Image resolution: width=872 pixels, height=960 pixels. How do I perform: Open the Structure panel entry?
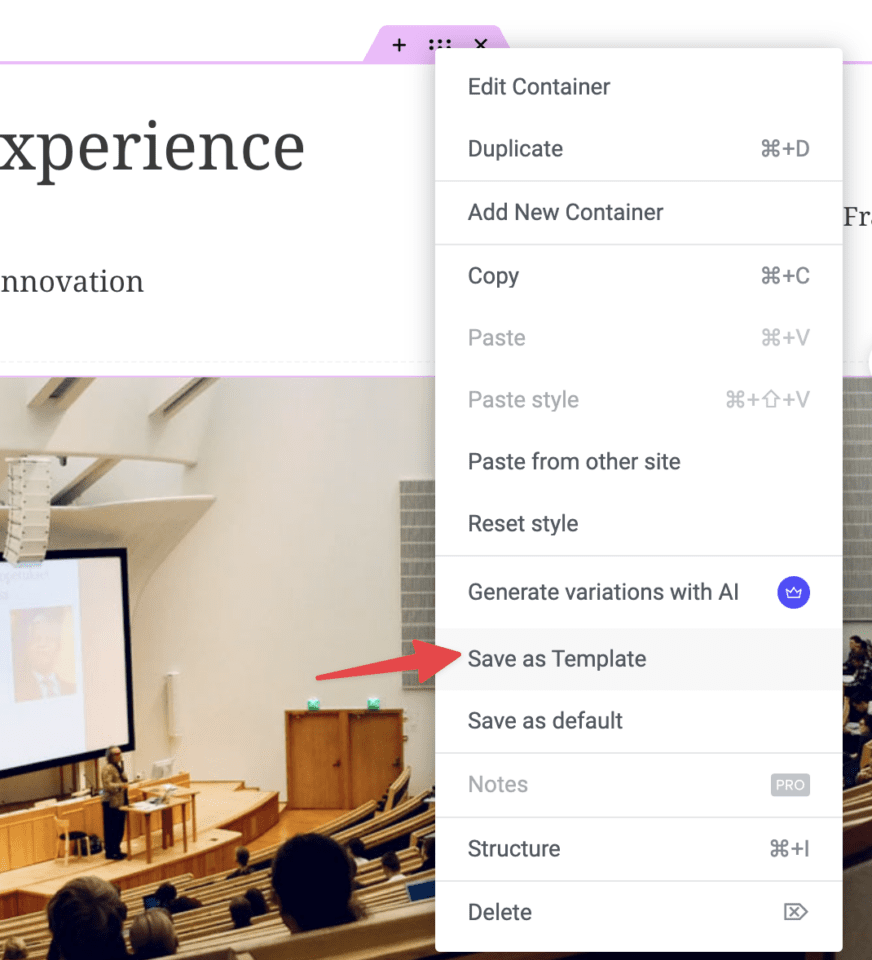pyautogui.click(x=514, y=849)
